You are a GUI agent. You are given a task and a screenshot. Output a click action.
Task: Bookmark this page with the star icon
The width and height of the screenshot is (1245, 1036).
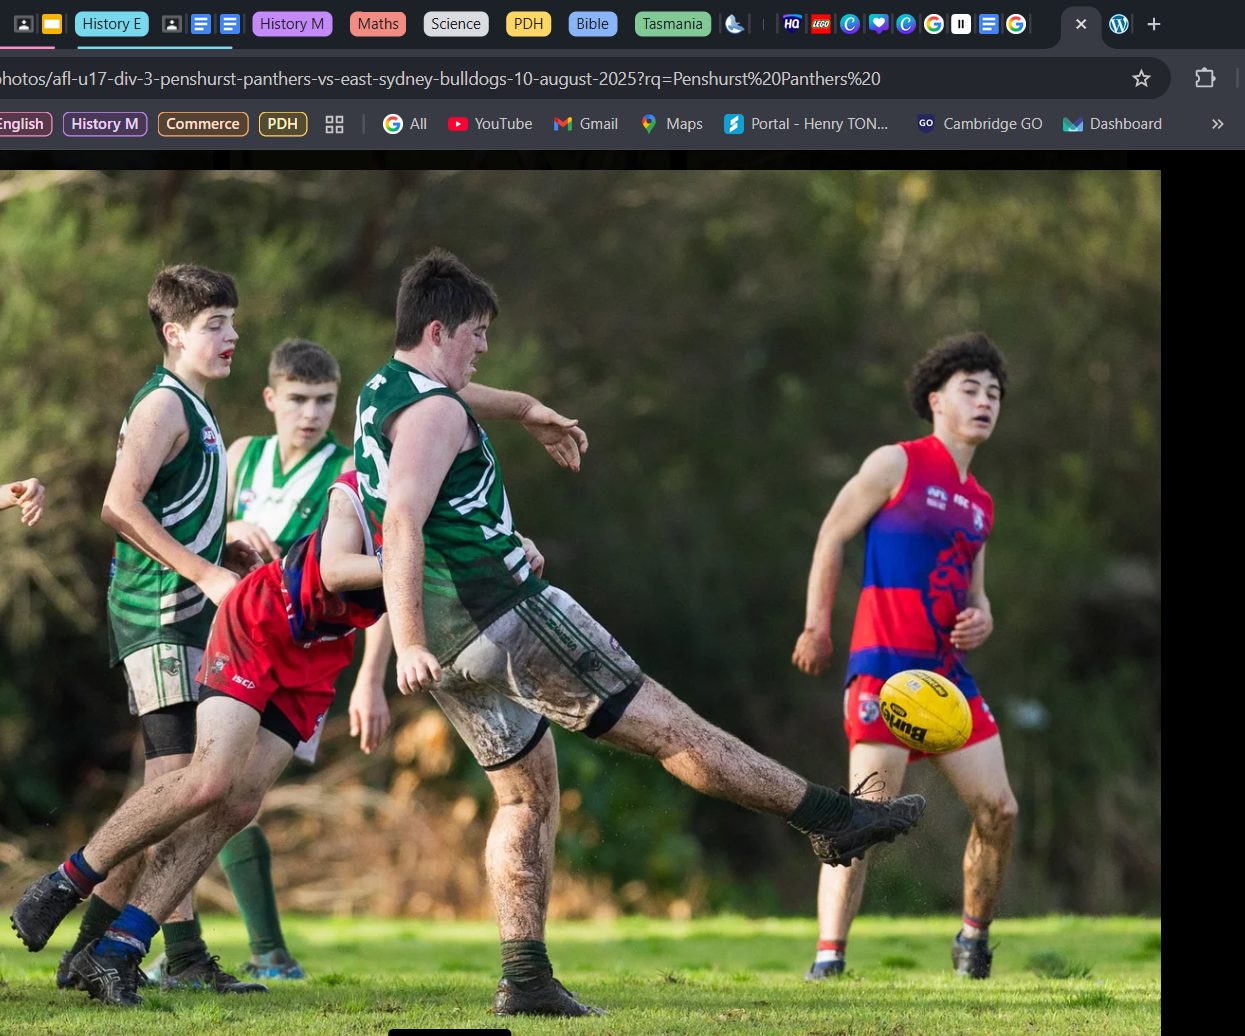1141,78
